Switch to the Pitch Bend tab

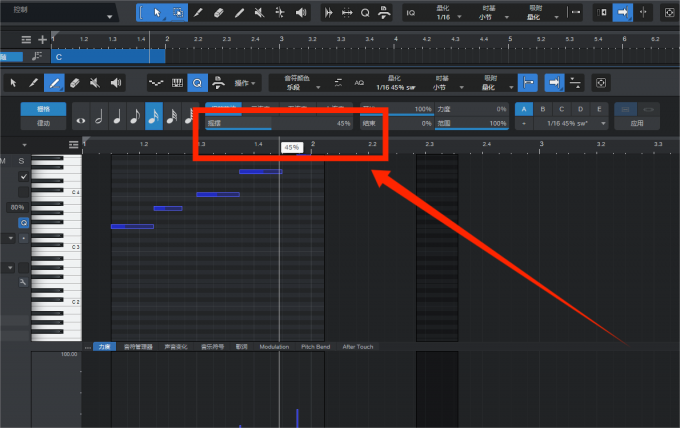(x=315, y=347)
